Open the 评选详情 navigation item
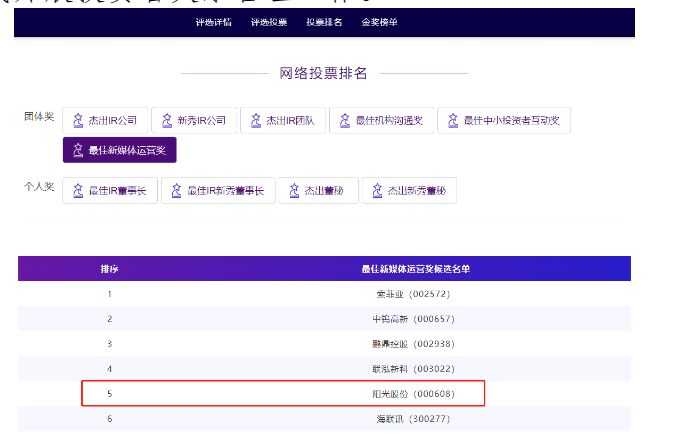680x434 pixels. click(x=213, y=22)
